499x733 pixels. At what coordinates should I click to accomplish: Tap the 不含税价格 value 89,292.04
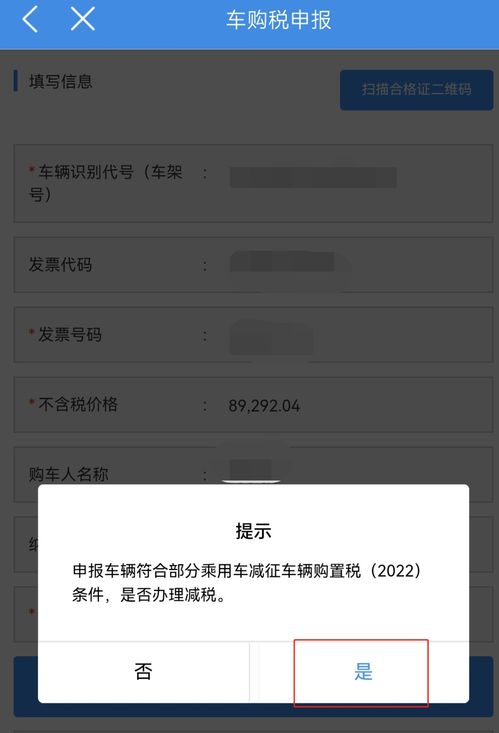[x=264, y=406]
